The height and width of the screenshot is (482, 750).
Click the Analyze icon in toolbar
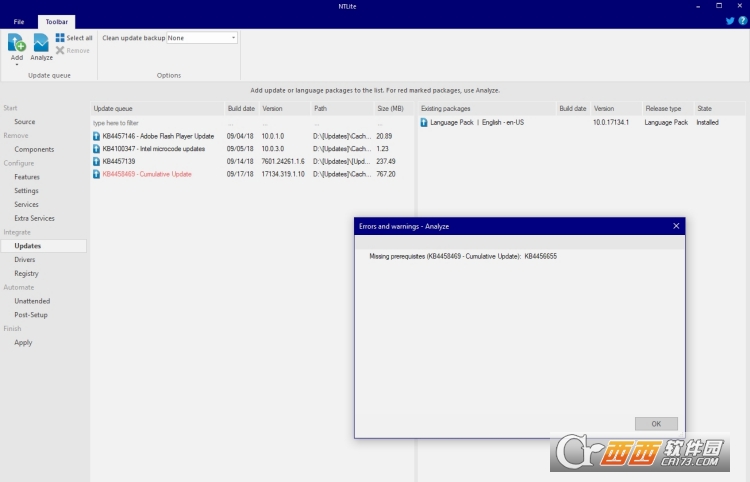click(x=41, y=43)
